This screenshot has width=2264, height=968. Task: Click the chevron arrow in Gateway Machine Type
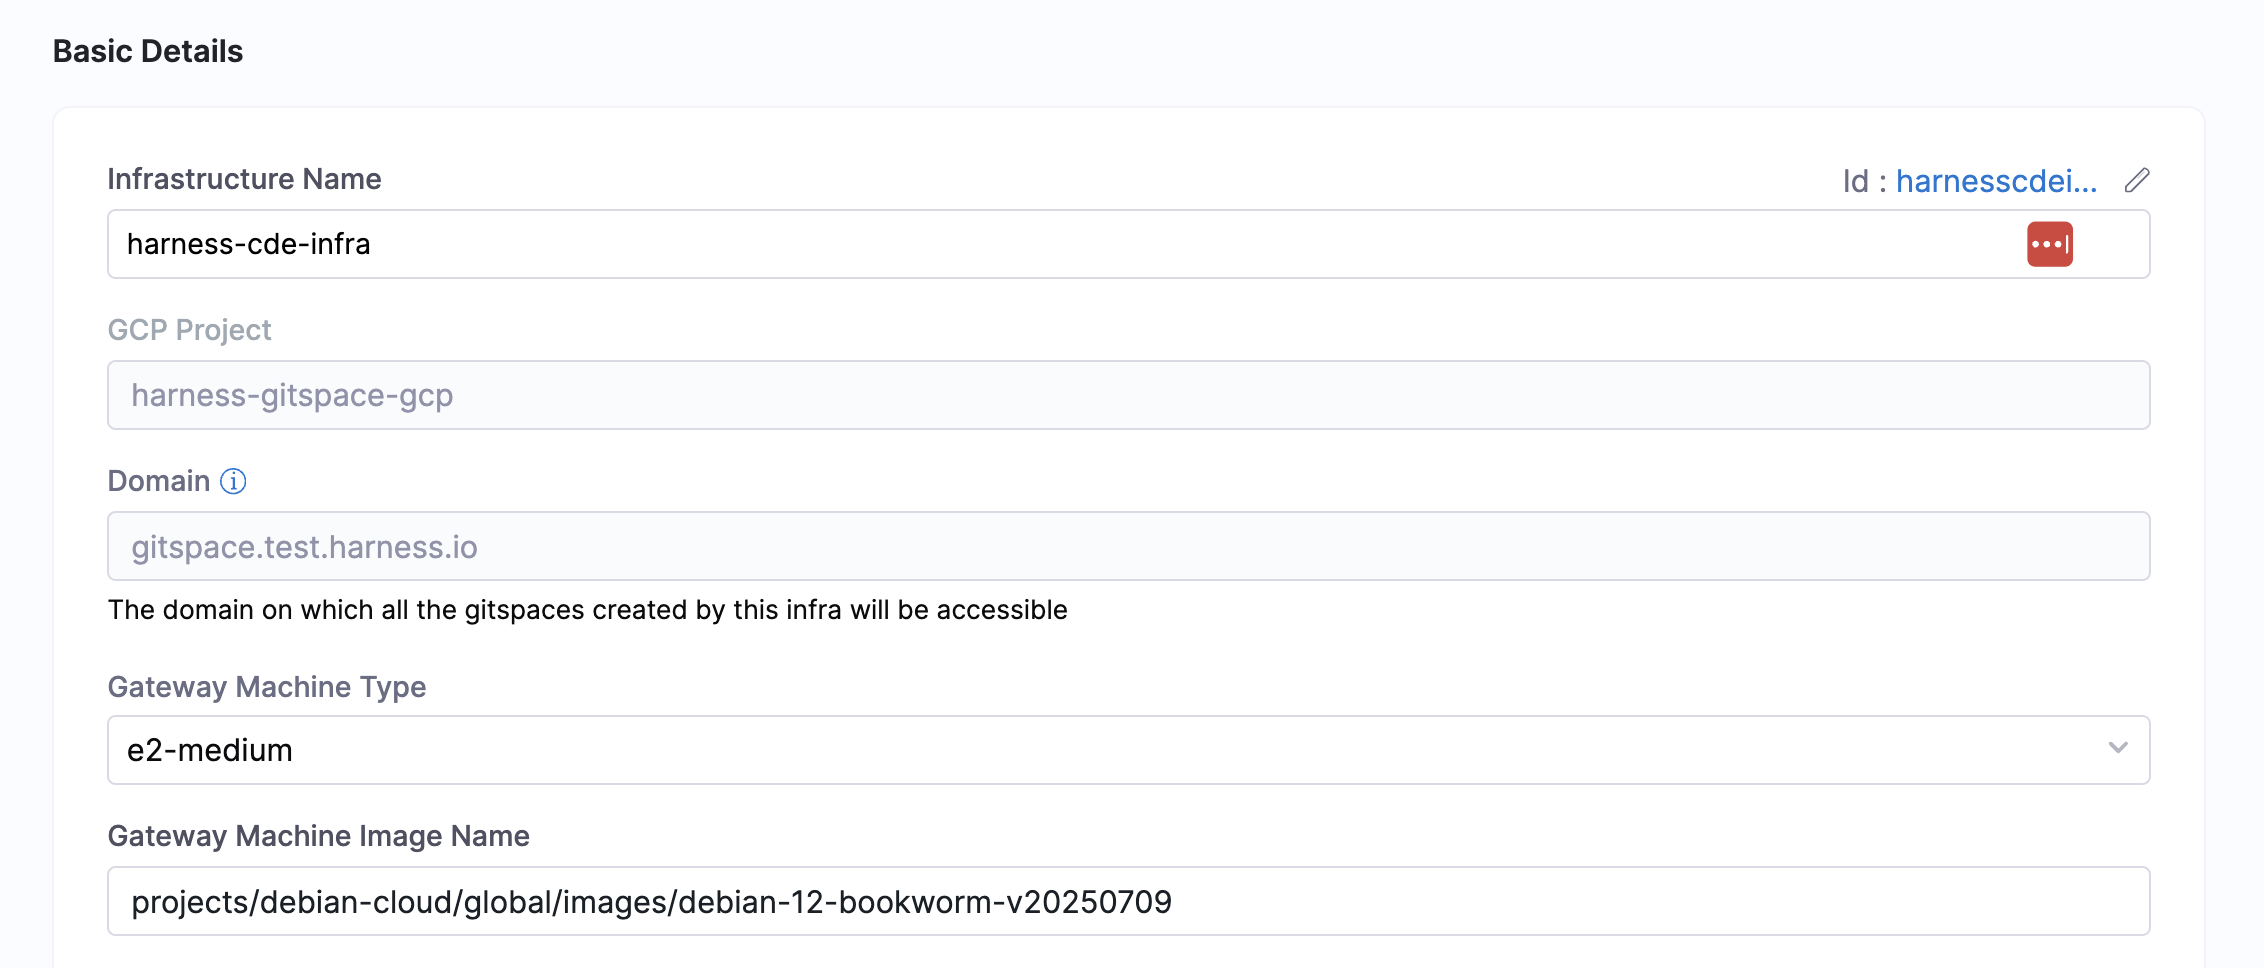[x=2117, y=748]
